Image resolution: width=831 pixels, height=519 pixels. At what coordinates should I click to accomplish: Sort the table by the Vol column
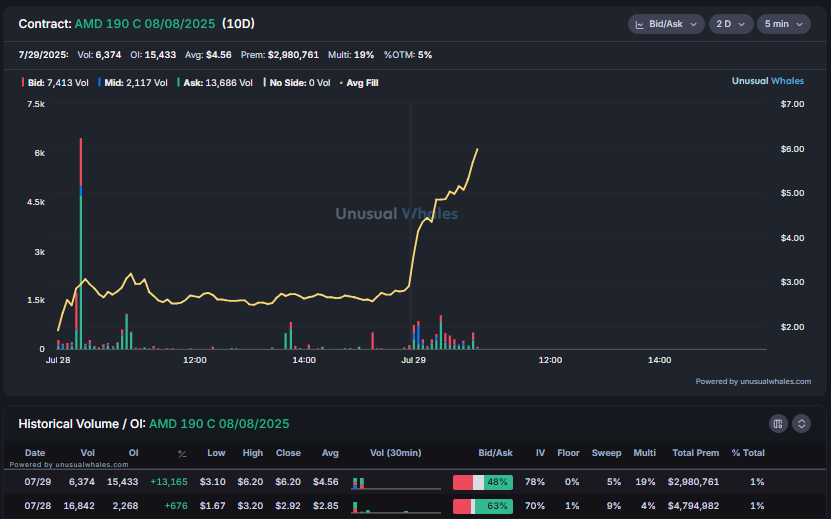point(87,453)
